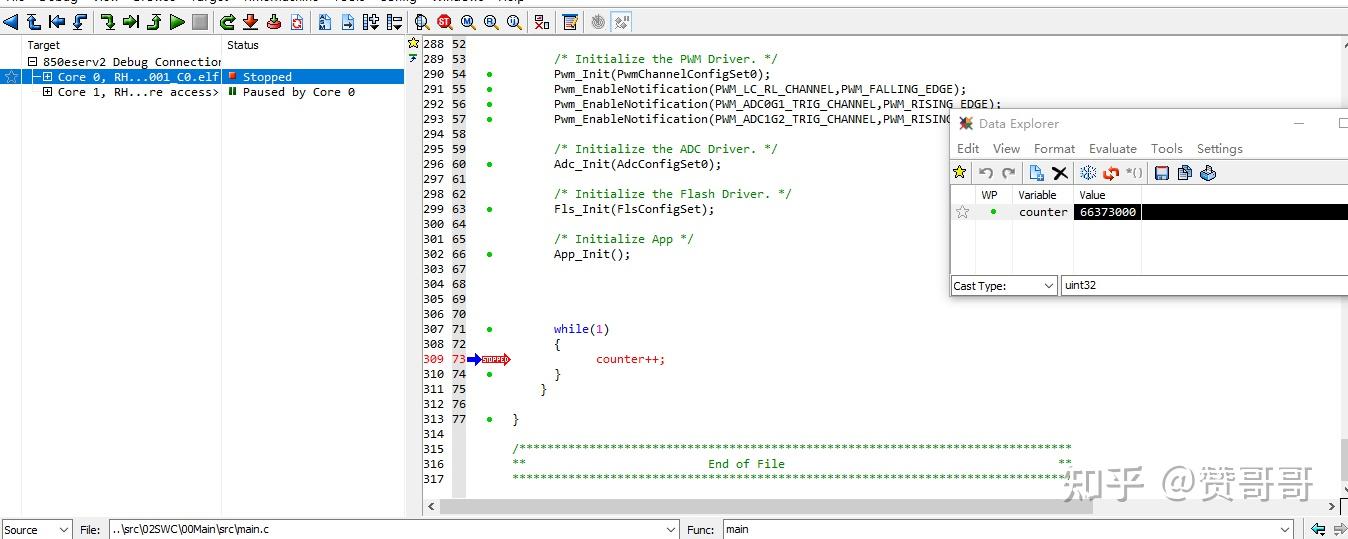The image size is (1348, 539).
Task: Click the U magnifier toolbar icon
Action: (514, 22)
